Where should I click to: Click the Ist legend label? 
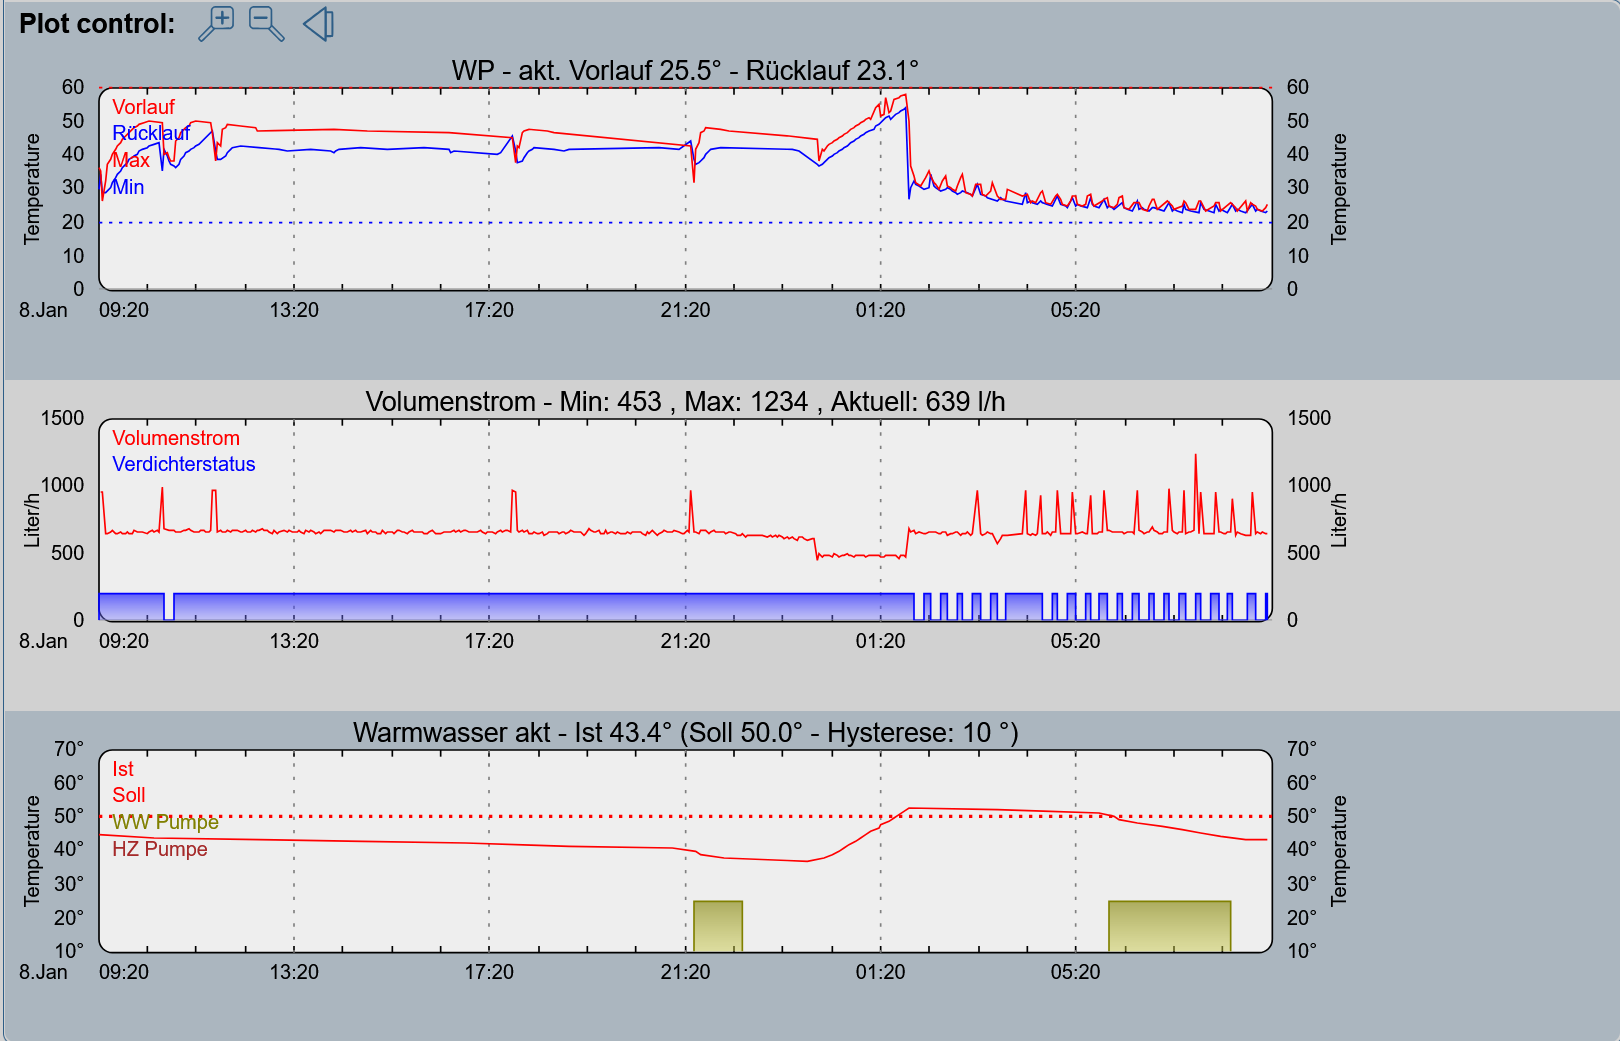point(123,769)
